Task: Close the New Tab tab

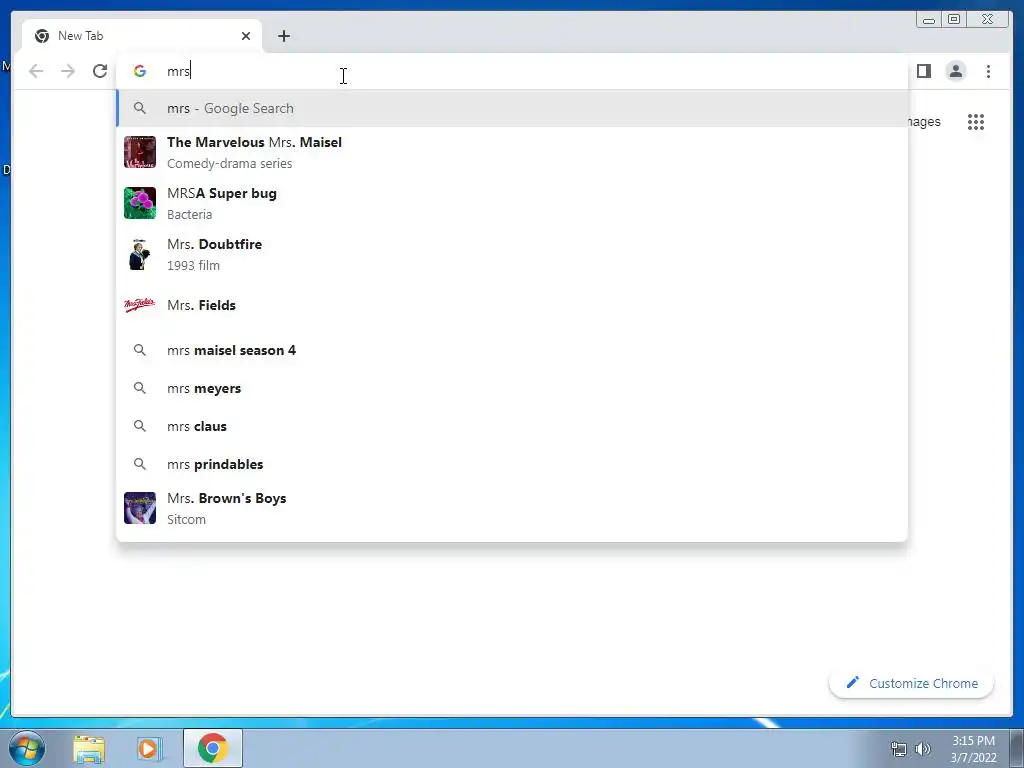Action: [x=246, y=36]
